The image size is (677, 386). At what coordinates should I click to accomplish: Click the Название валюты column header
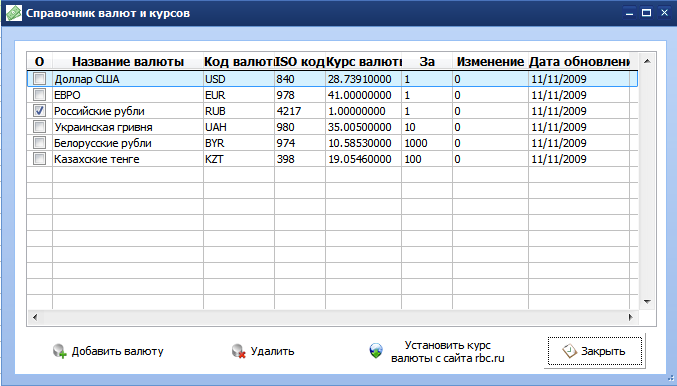(x=128, y=62)
